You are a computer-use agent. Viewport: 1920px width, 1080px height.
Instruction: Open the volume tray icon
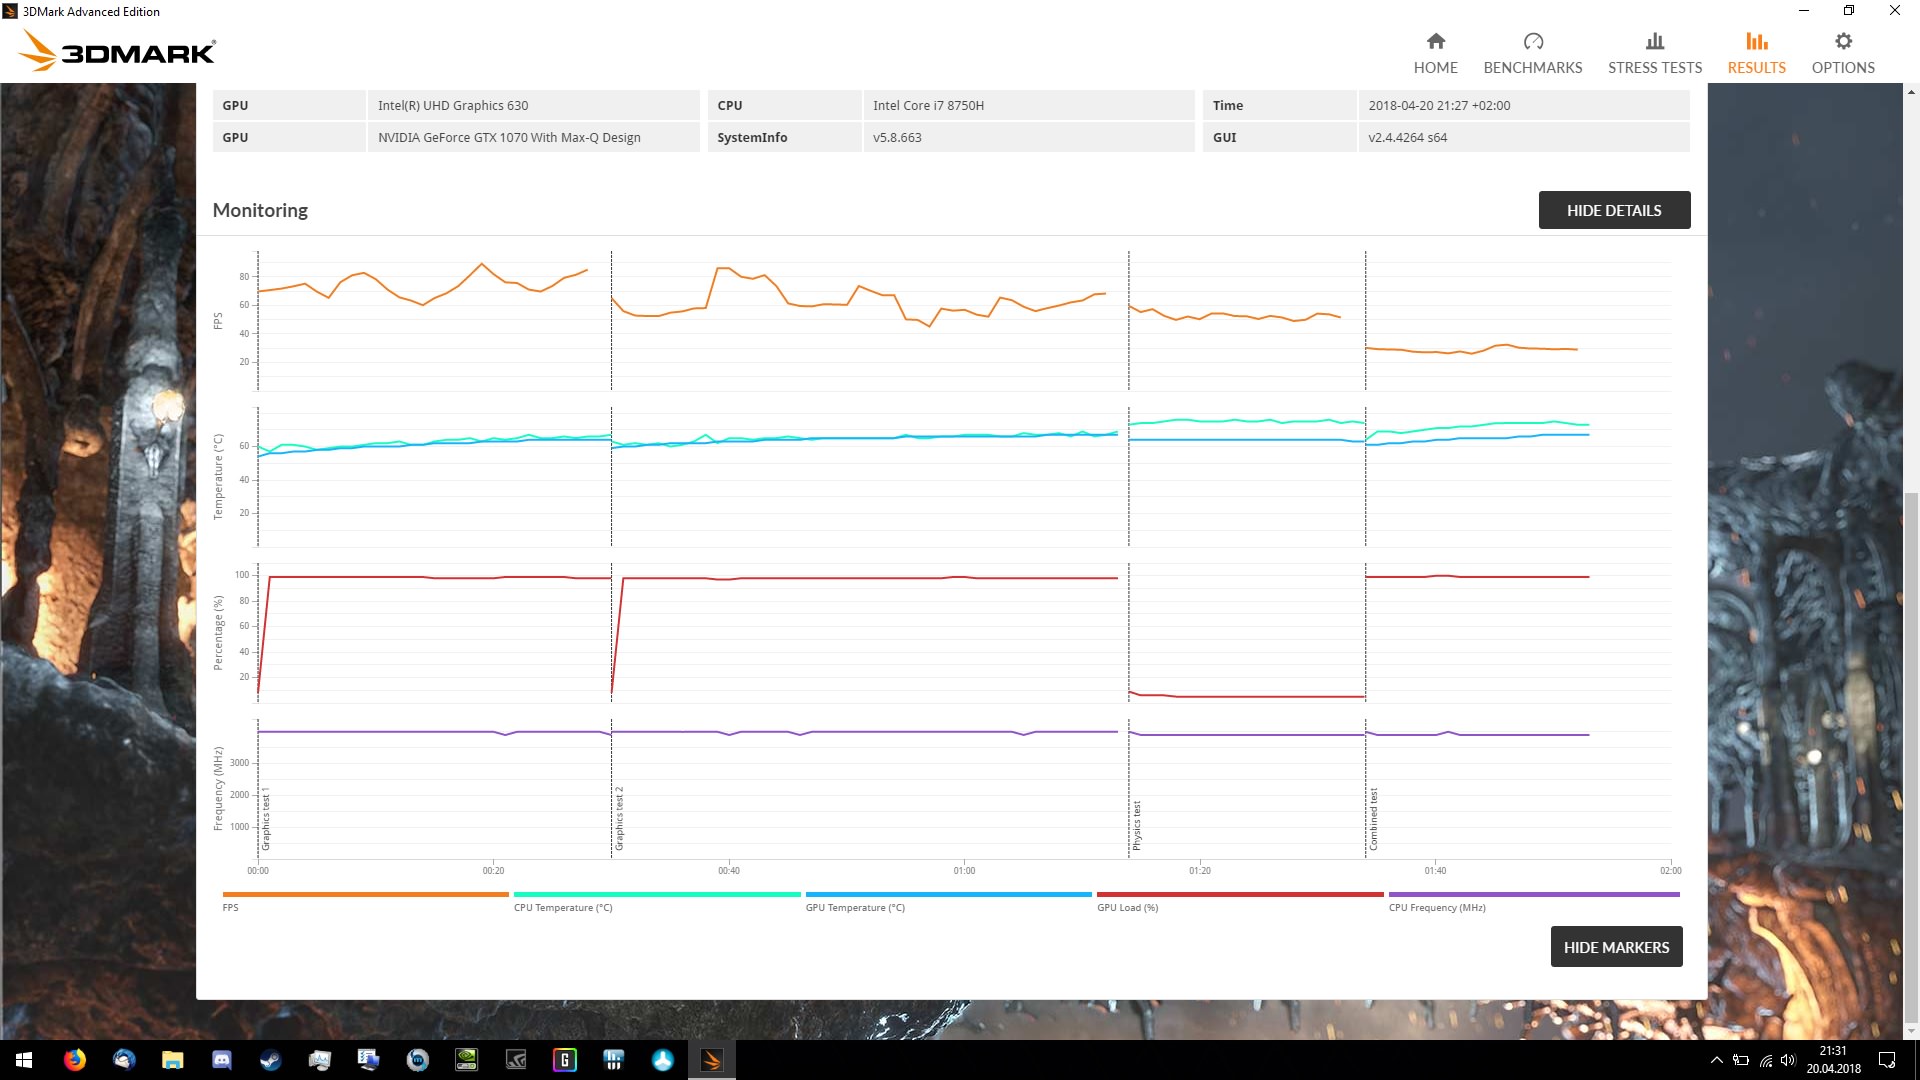coord(1788,1060)
